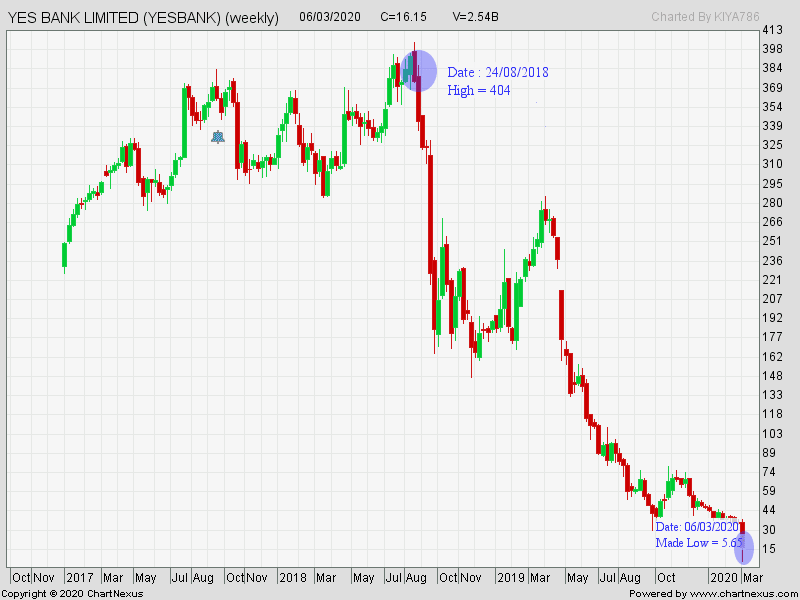Click the chart title 'YES BANK LIMITED (YESBANK) (weekly)'

pos(143,18)
